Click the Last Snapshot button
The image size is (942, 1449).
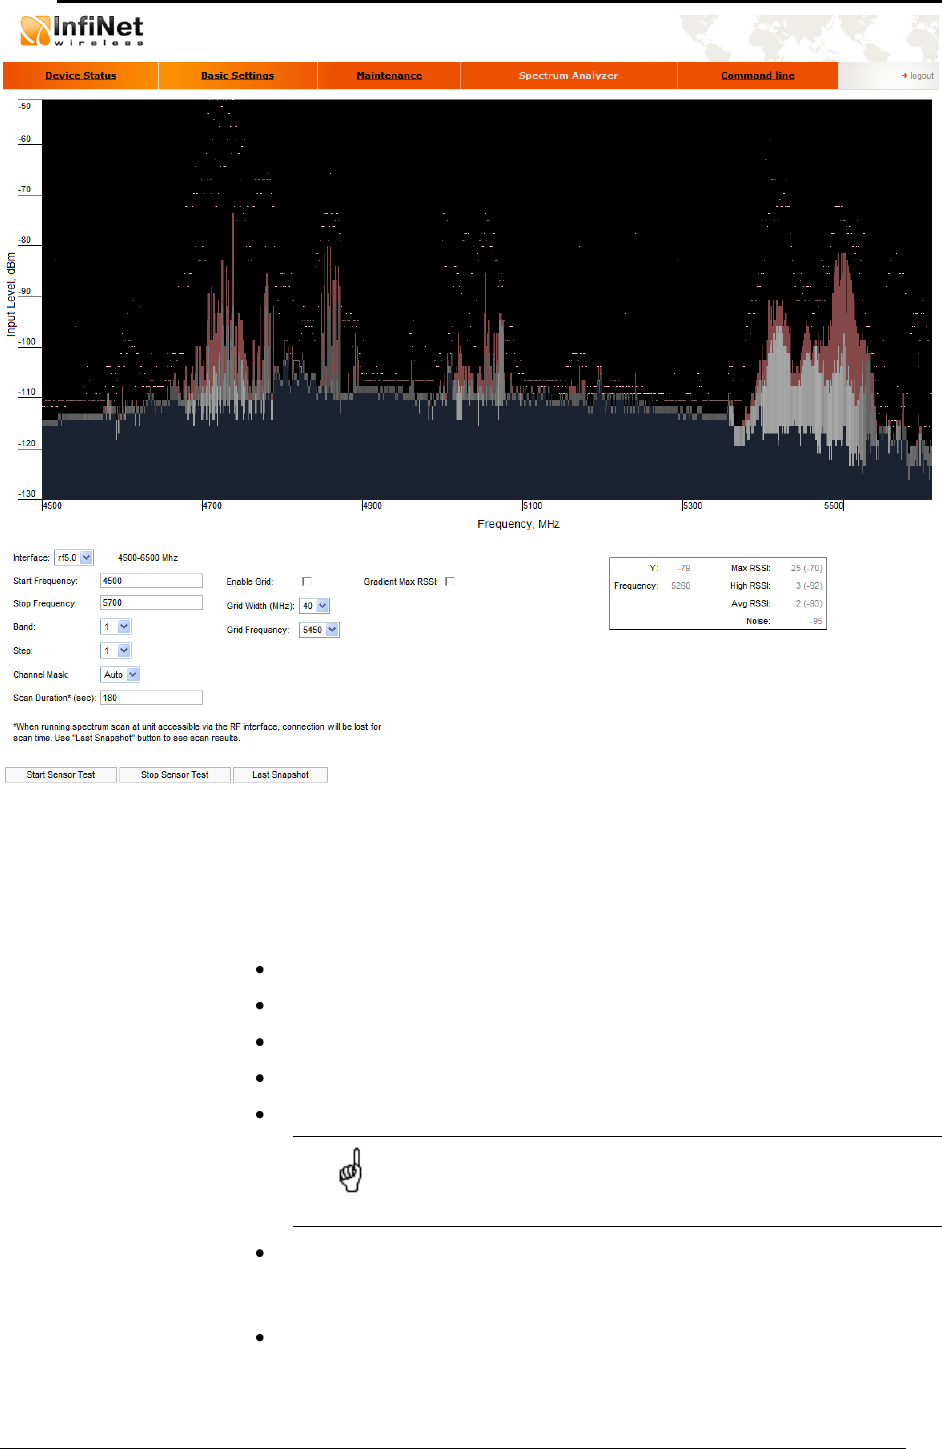click(x=280, y=775)
